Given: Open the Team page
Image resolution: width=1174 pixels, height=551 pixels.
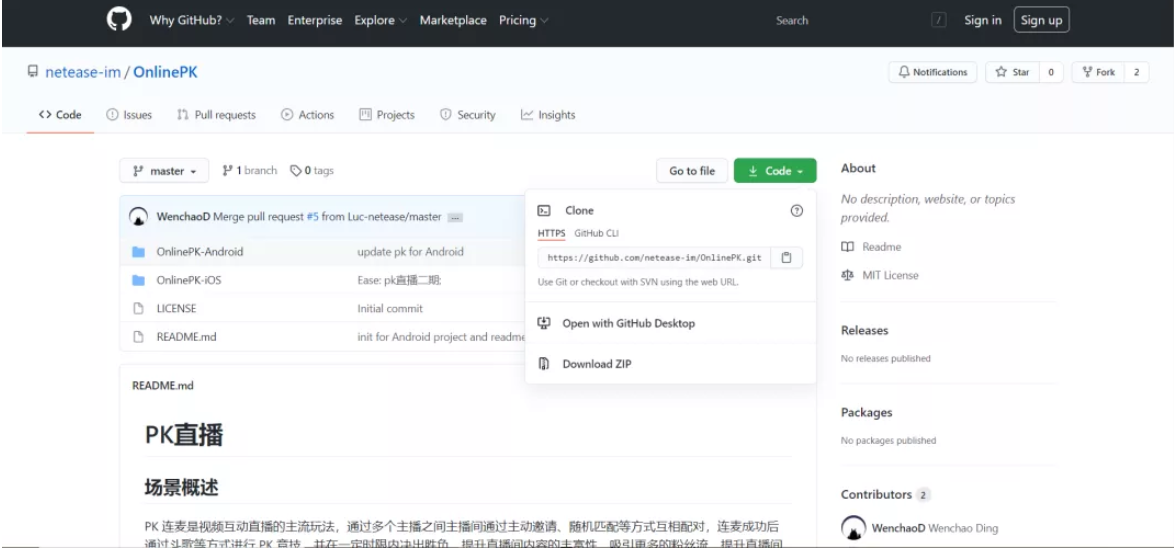Looking at the screenshot, I should pyautogui.click(x=261, y=20).
